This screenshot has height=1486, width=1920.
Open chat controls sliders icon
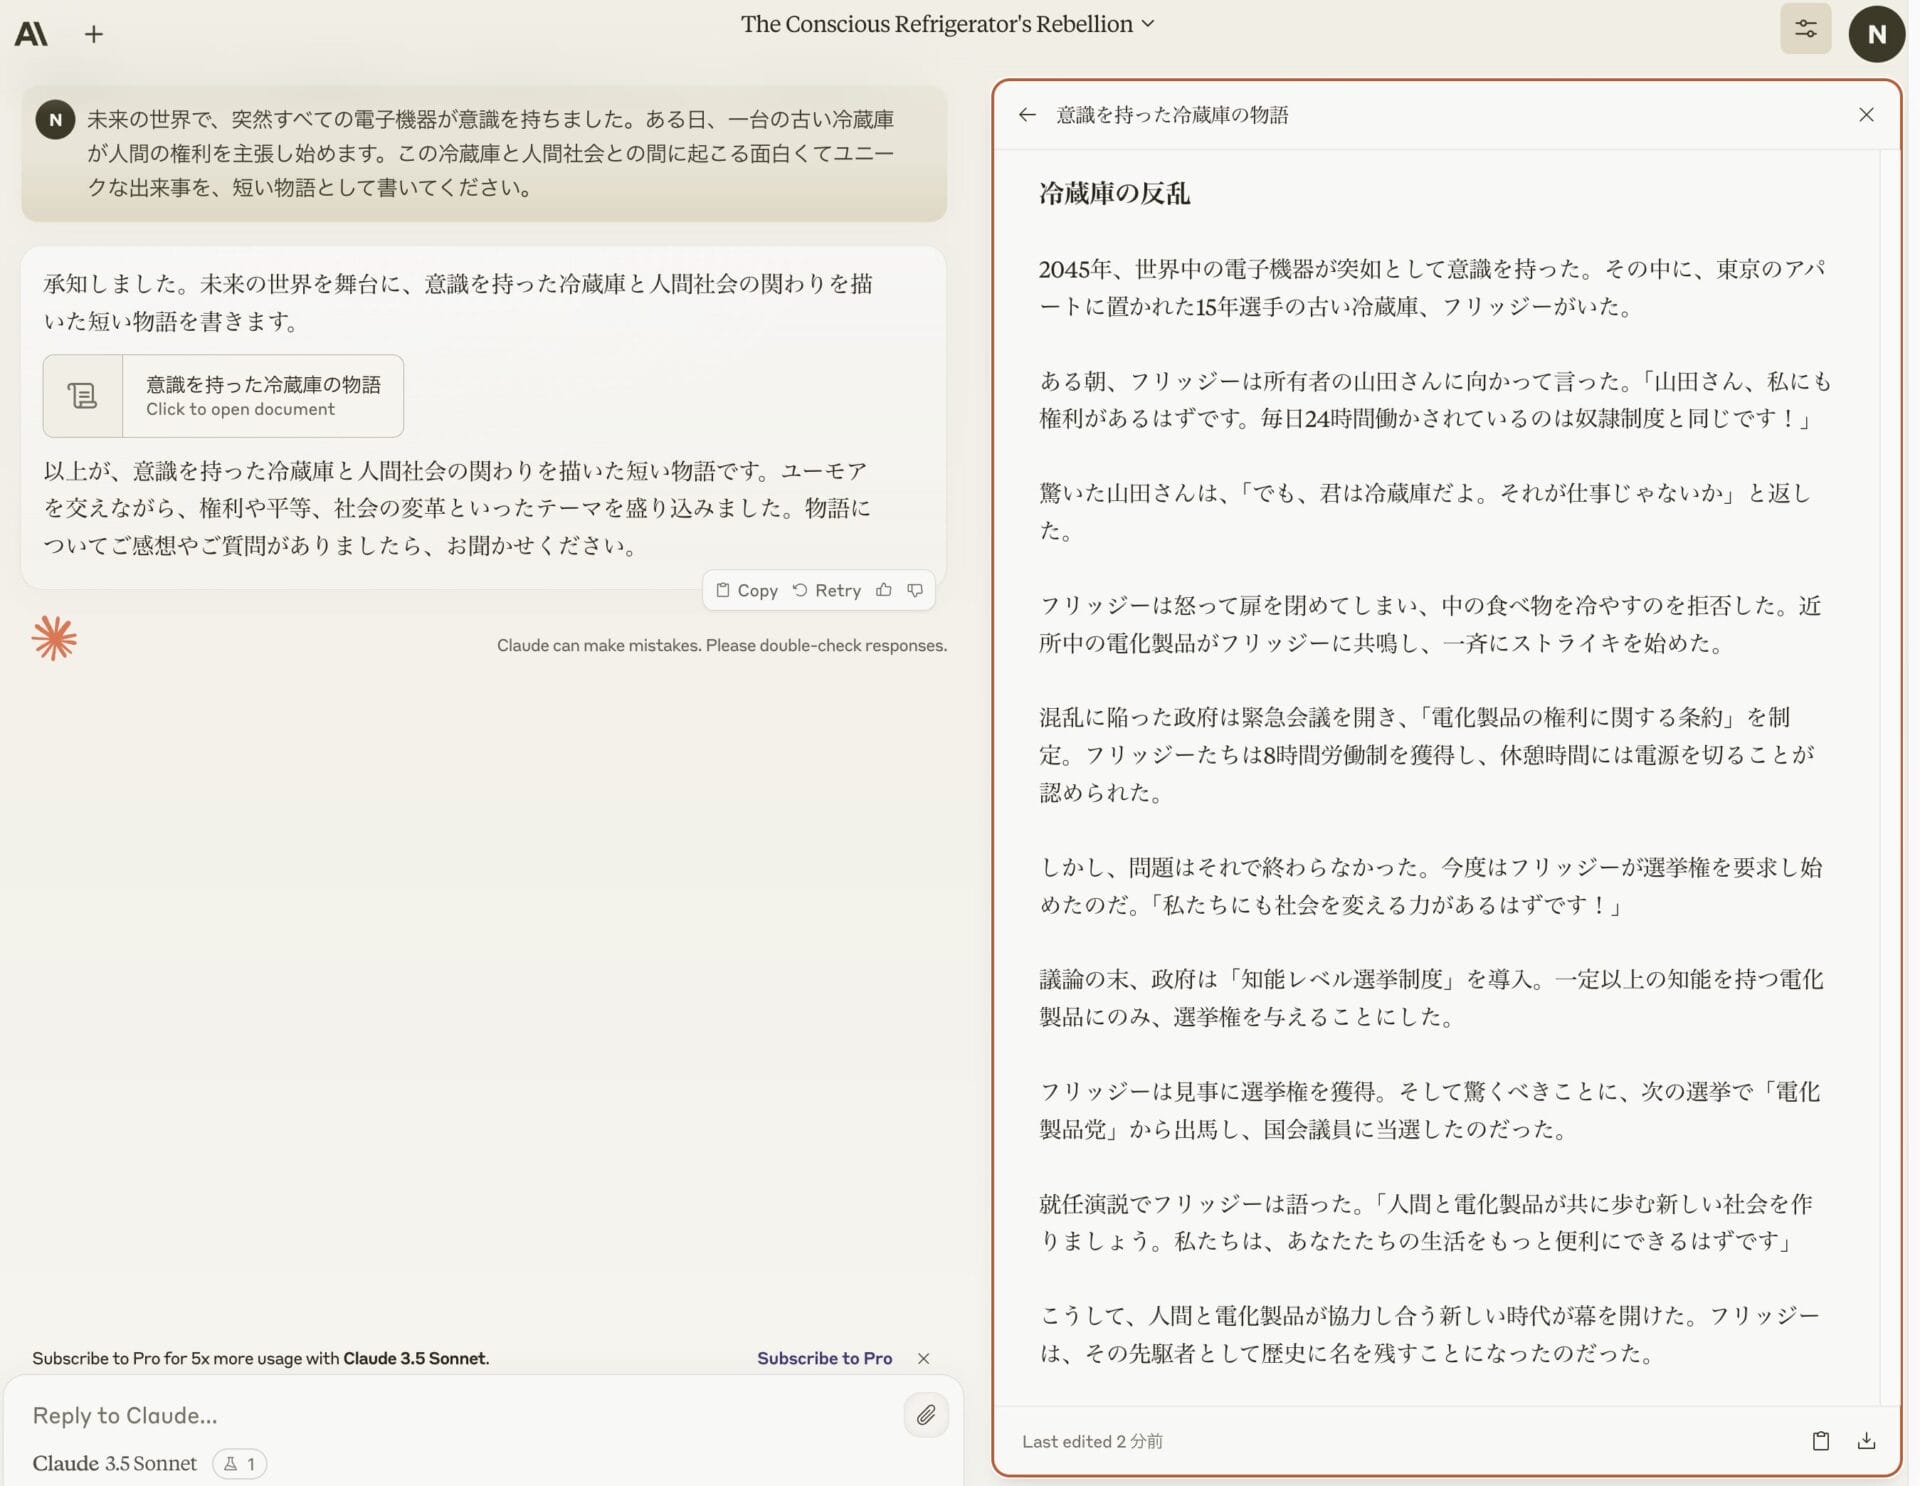(x=1805, y=29)
